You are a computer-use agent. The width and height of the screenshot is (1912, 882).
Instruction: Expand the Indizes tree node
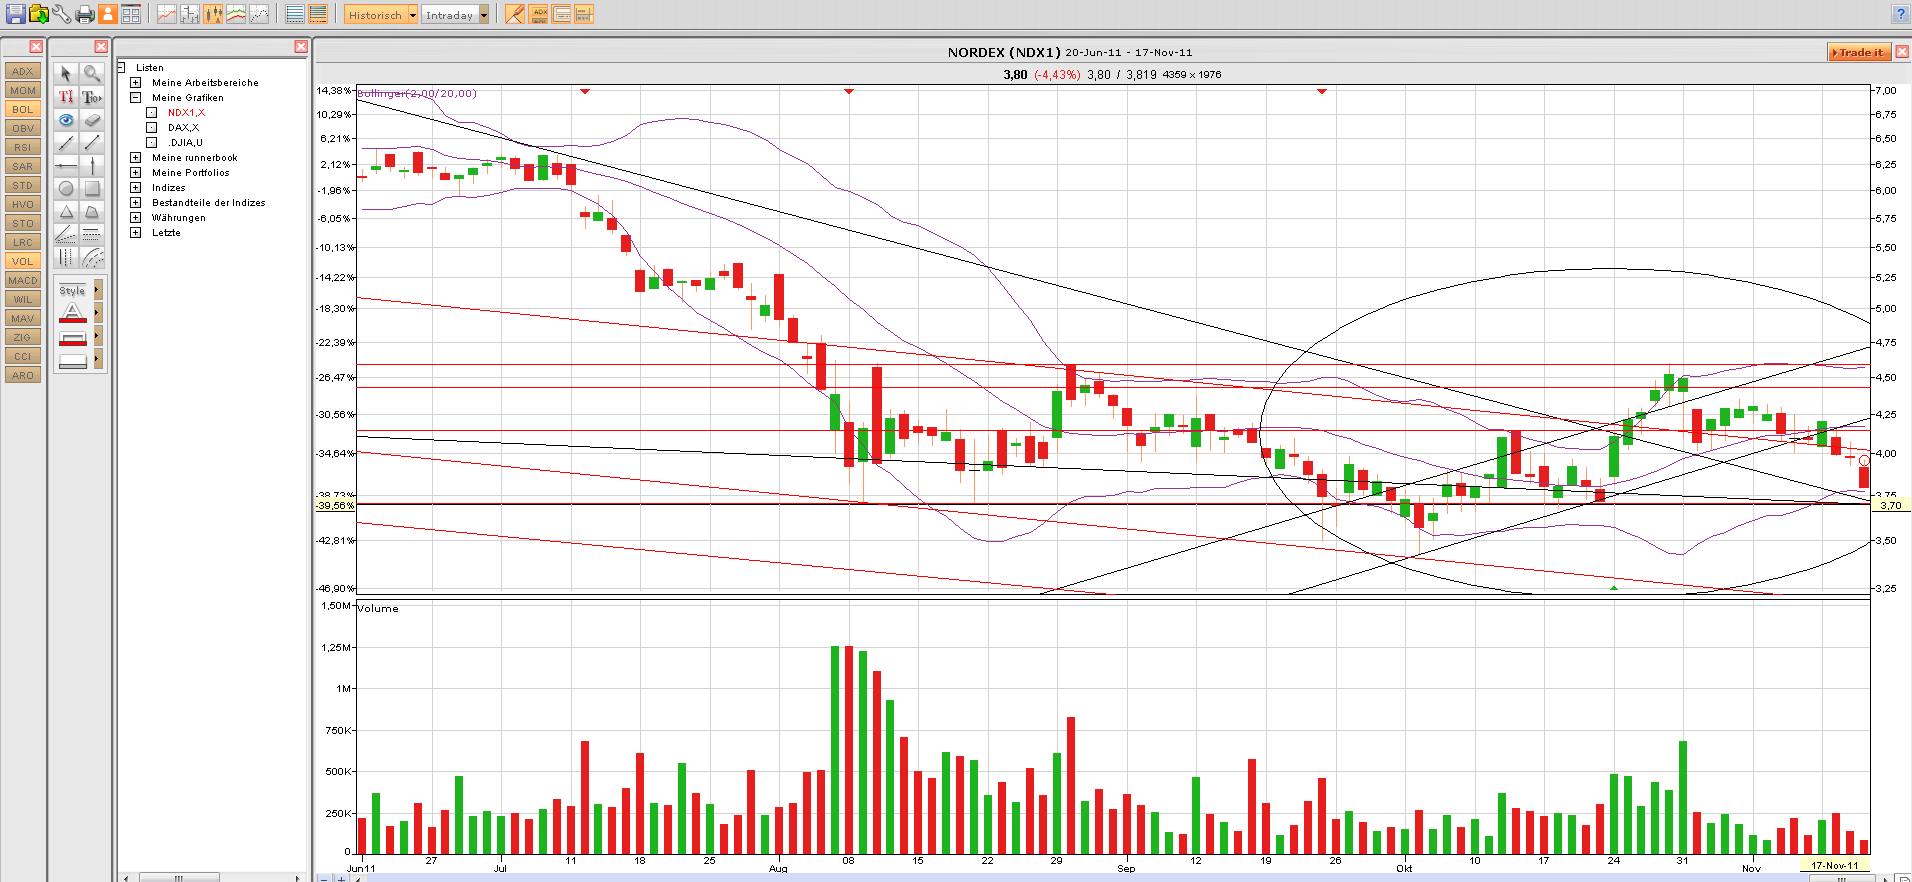(x=135, y=187)
